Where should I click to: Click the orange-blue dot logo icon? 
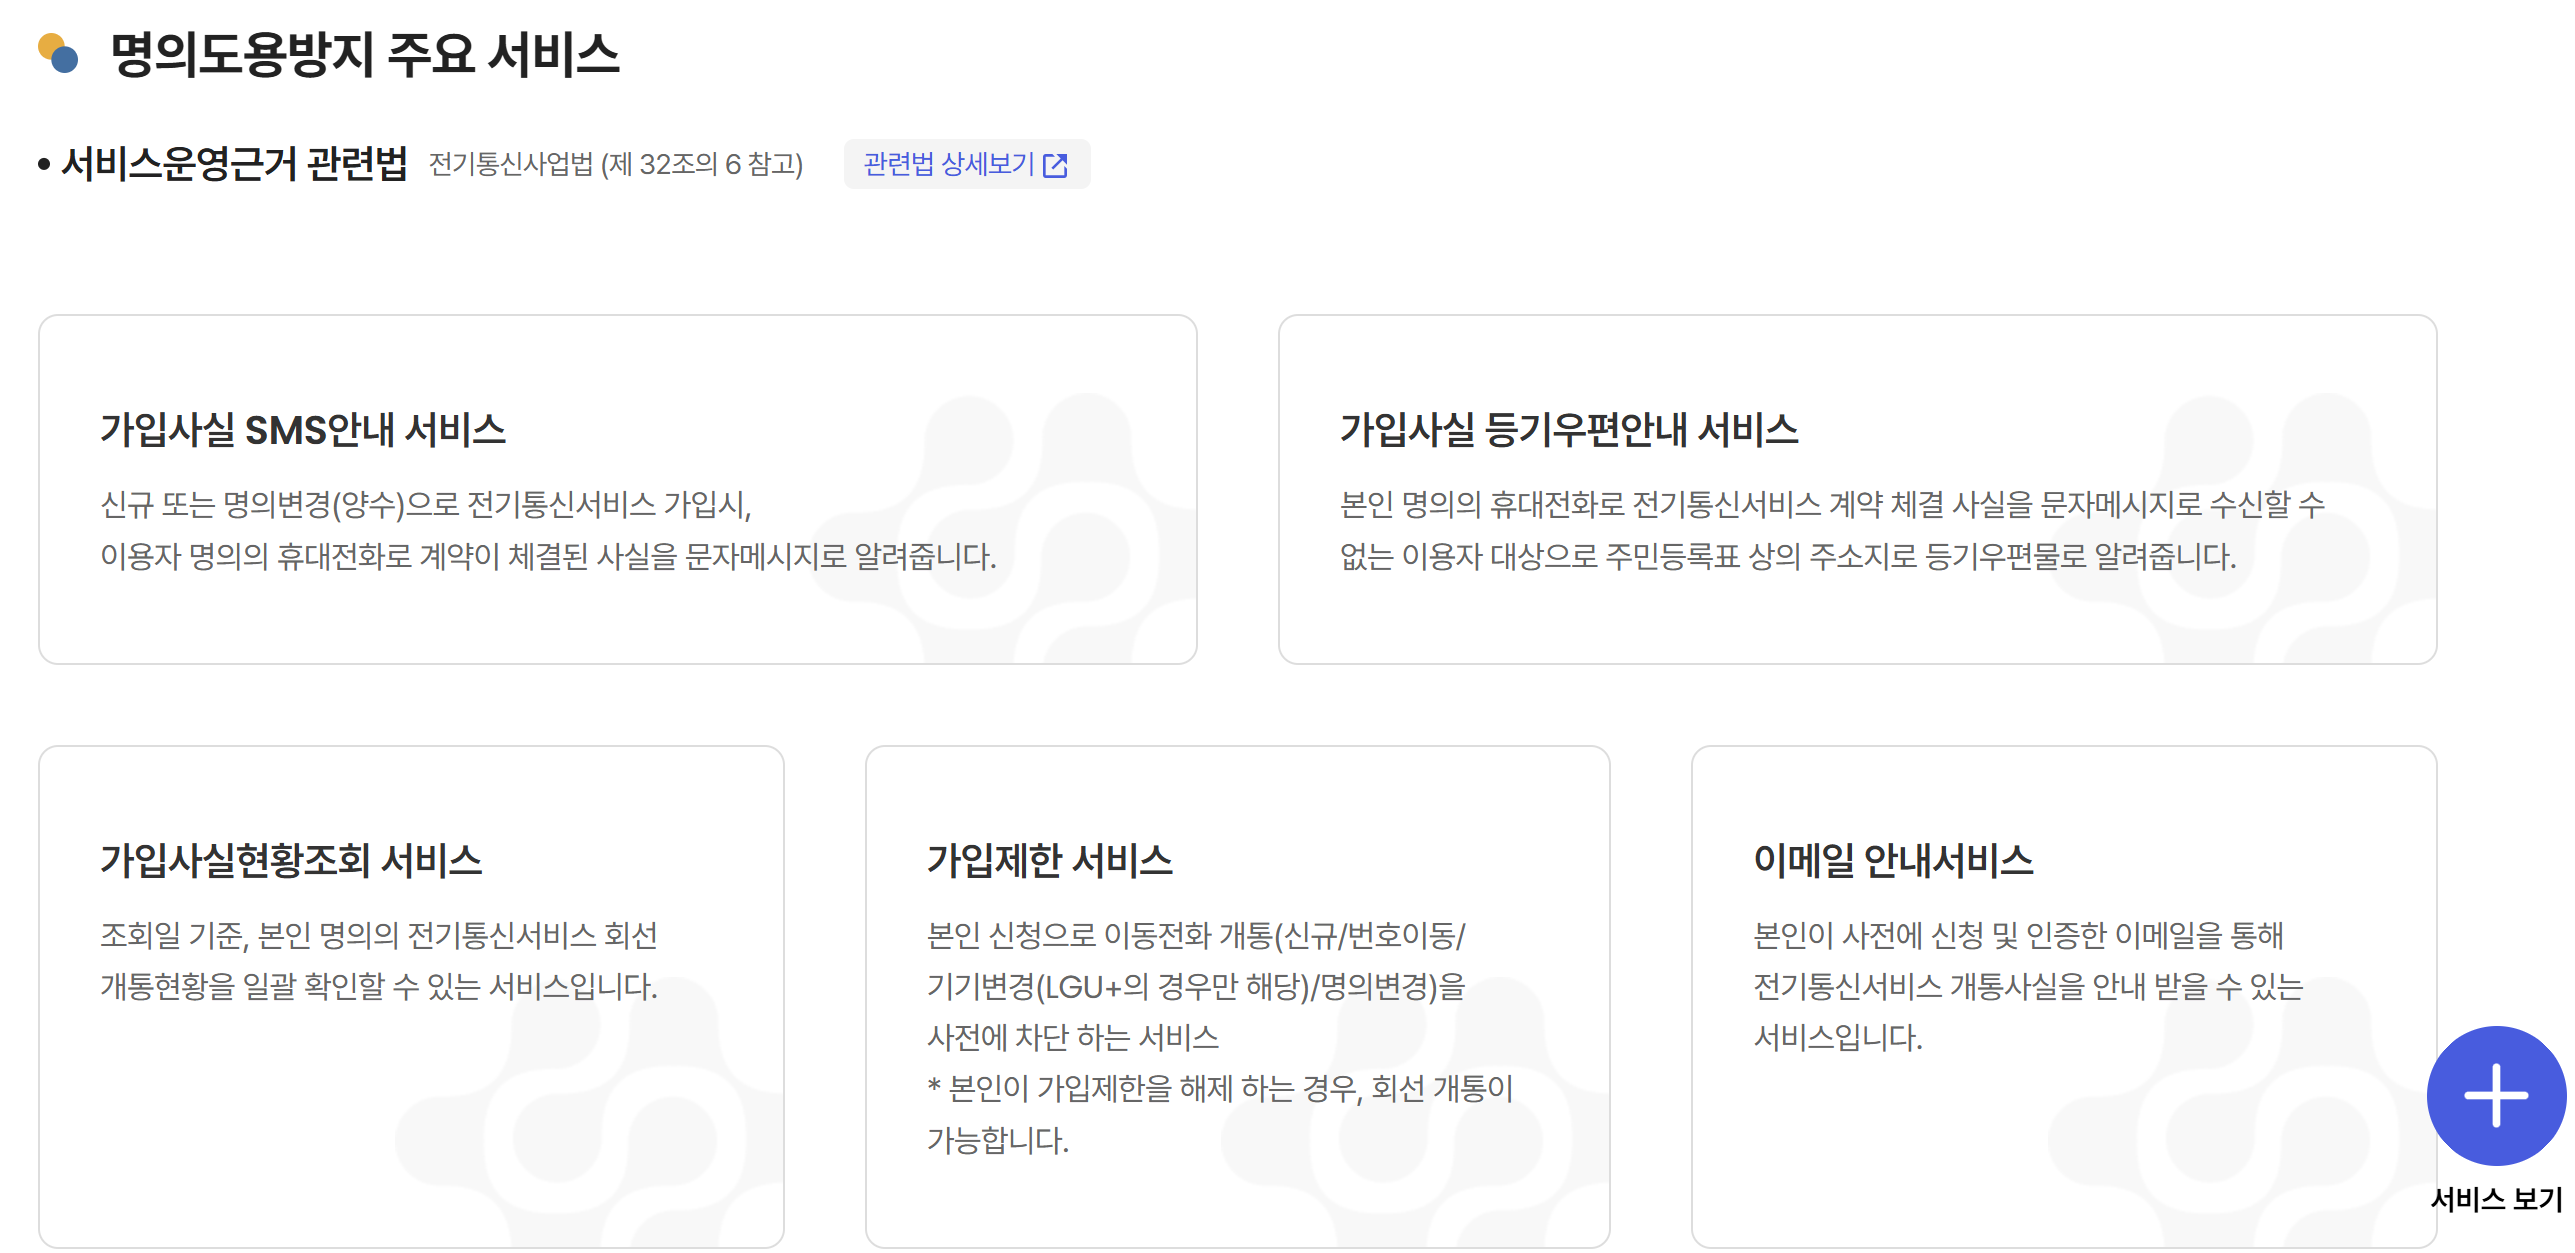click(x=57, y=53)
